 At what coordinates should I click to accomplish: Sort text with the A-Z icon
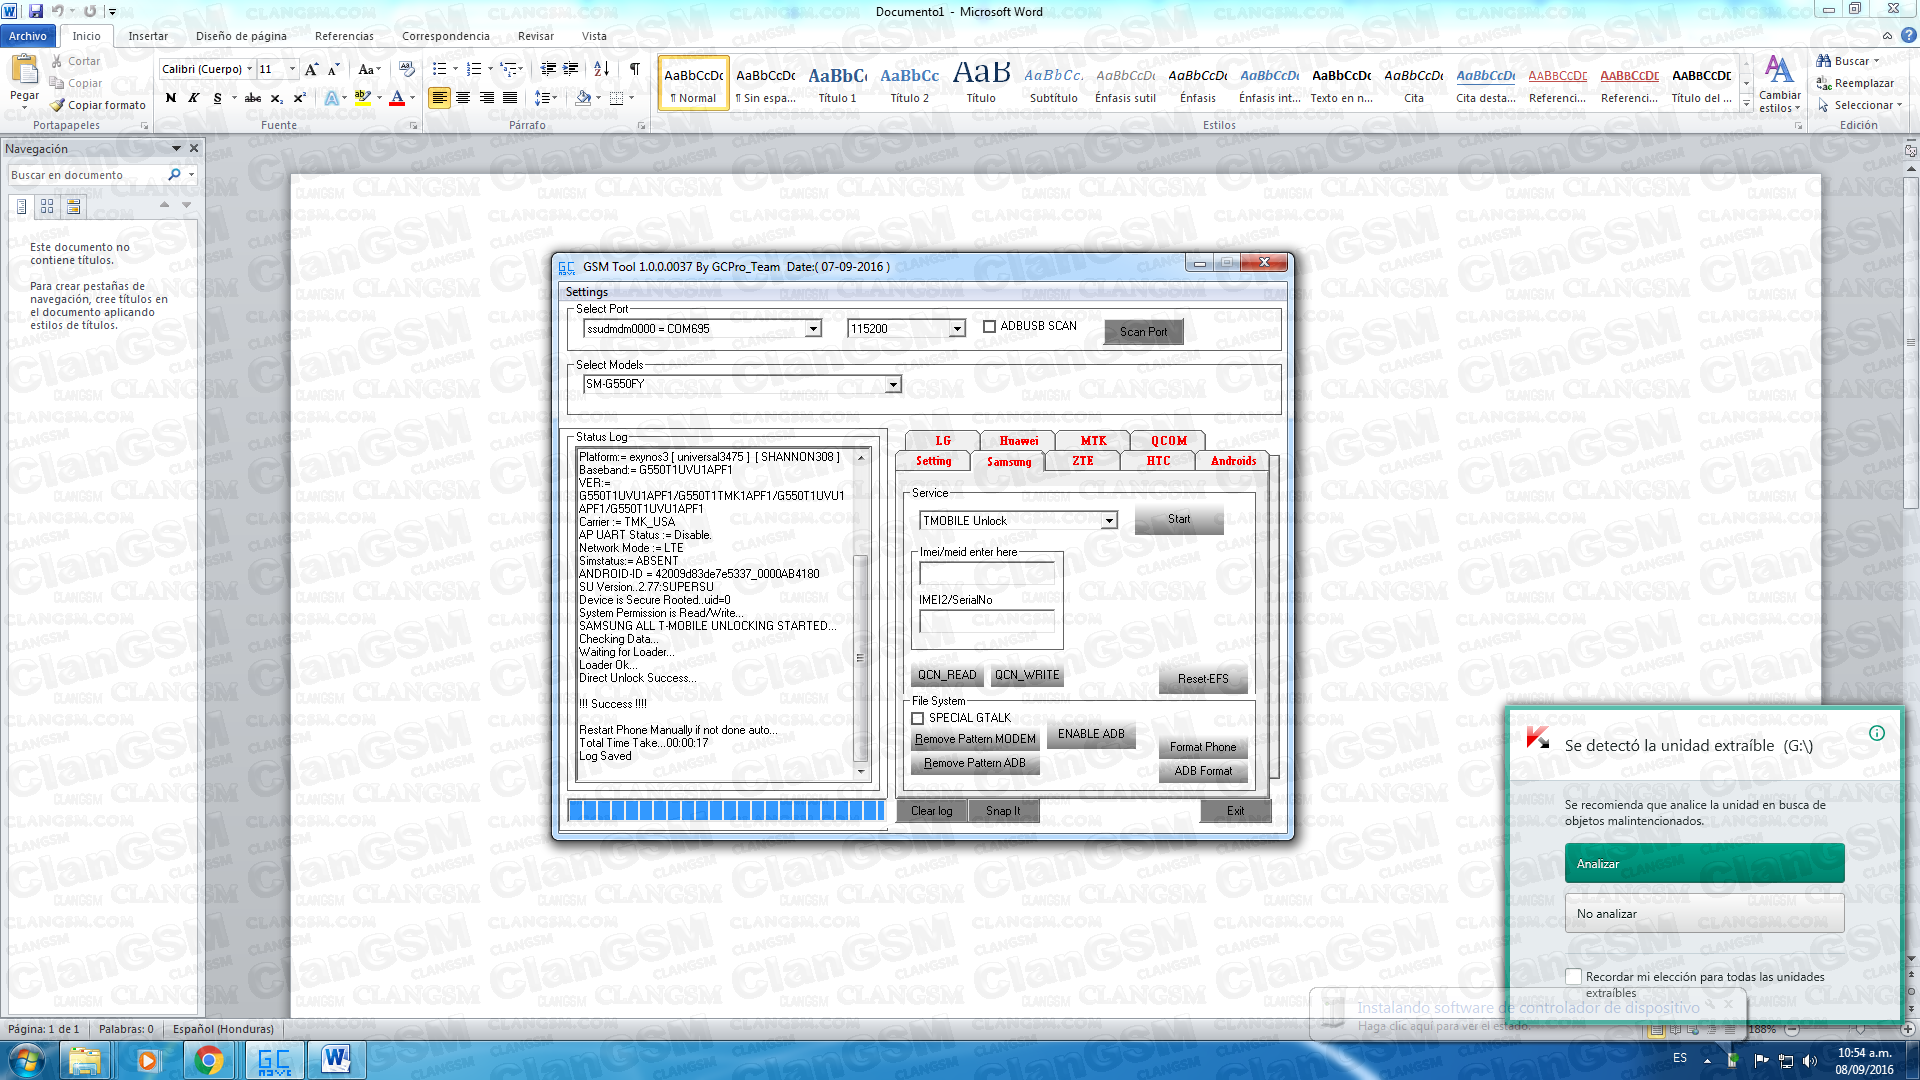(x=601, y=69)
